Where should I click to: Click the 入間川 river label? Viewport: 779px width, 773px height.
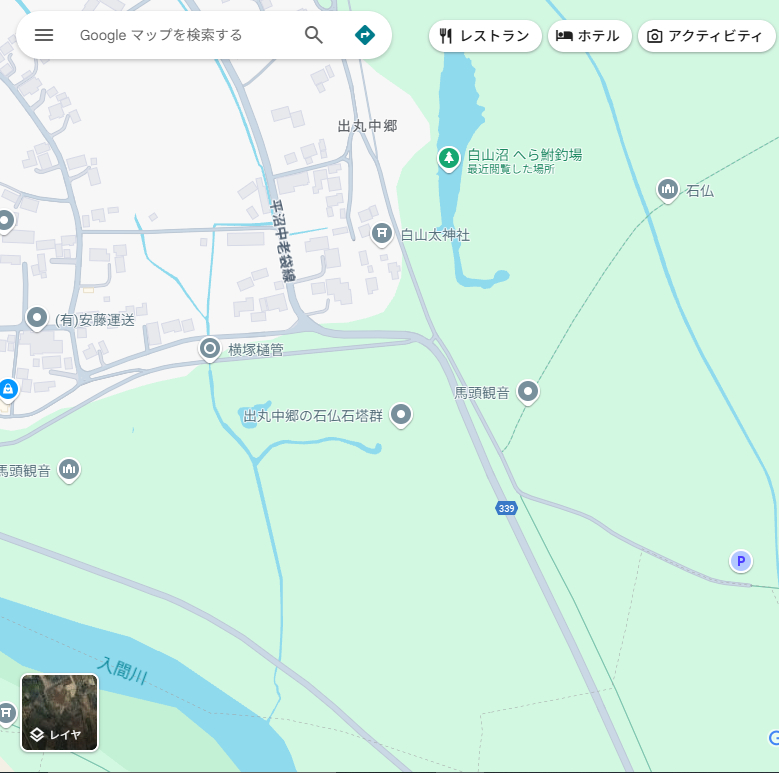tap(122, 671)
